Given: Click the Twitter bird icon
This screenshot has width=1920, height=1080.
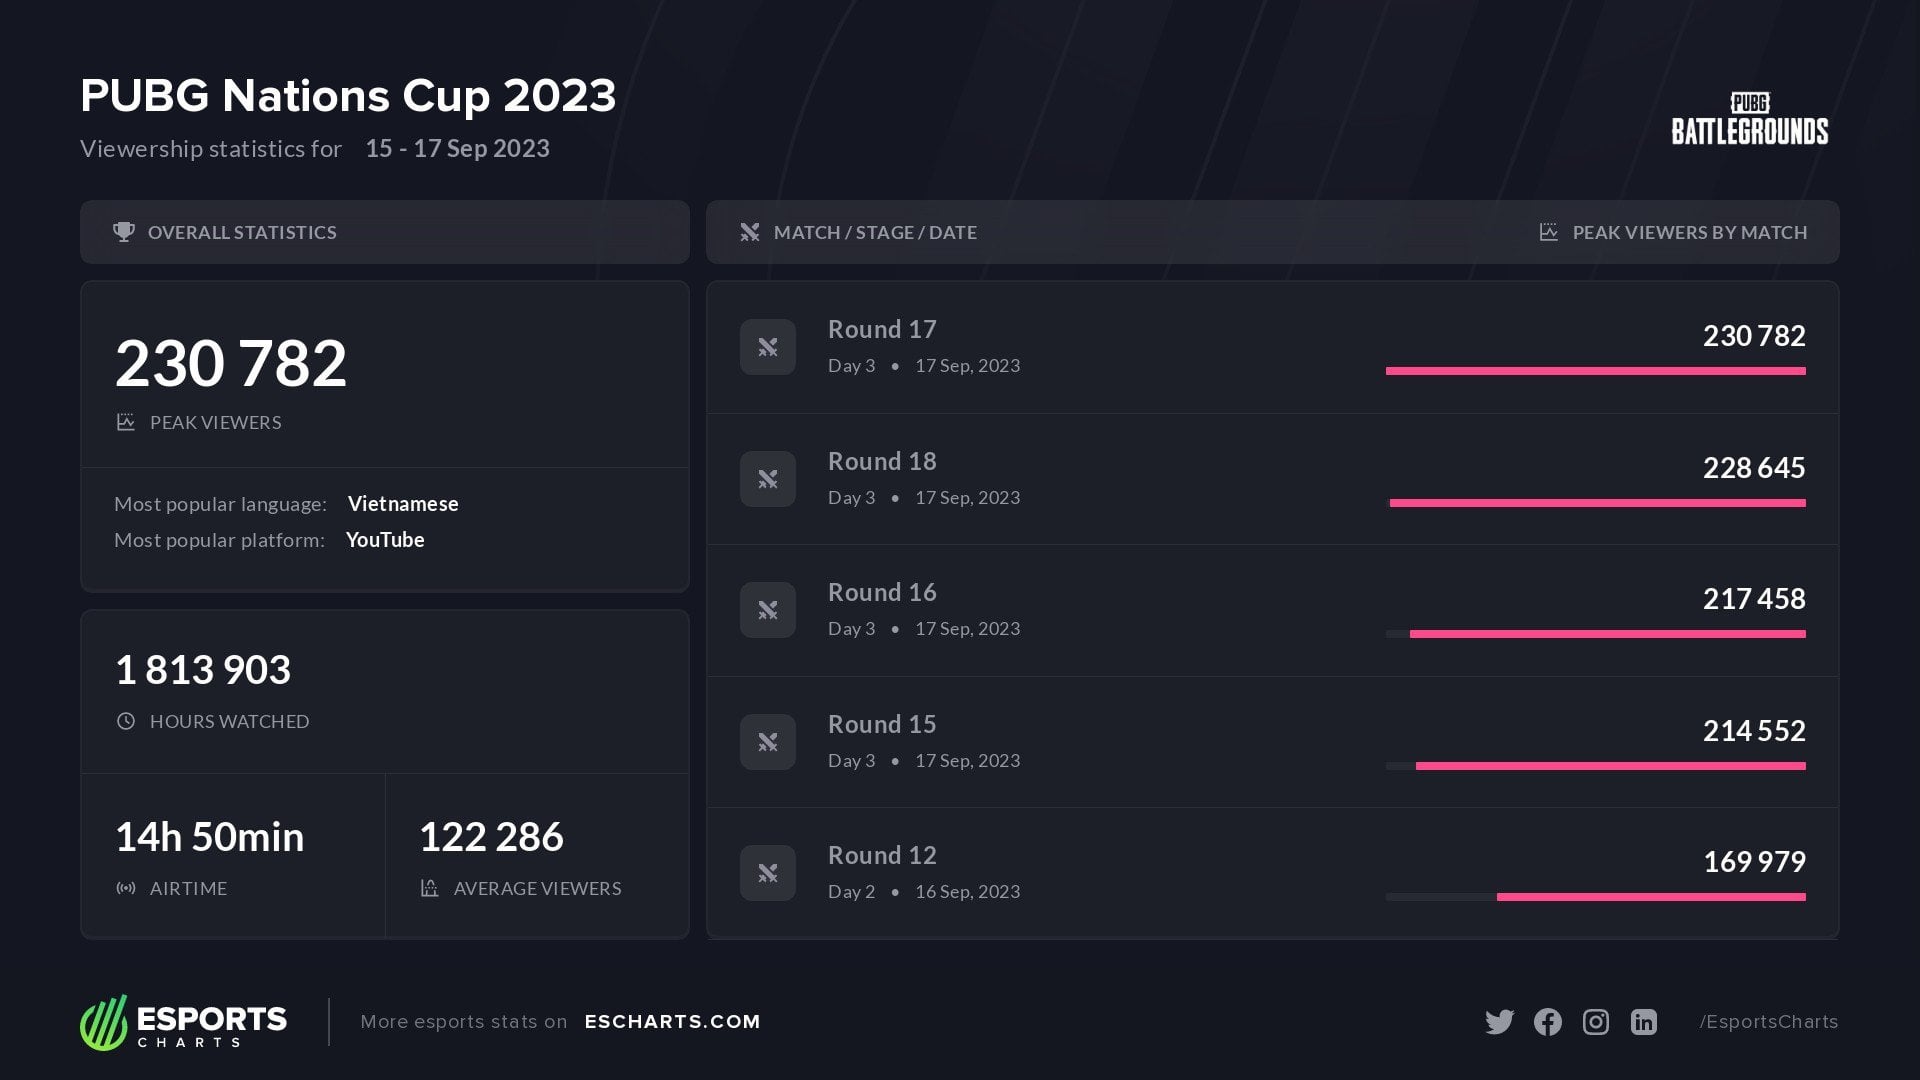Looking at the screenshot, I should [x=1499, y=1022].
